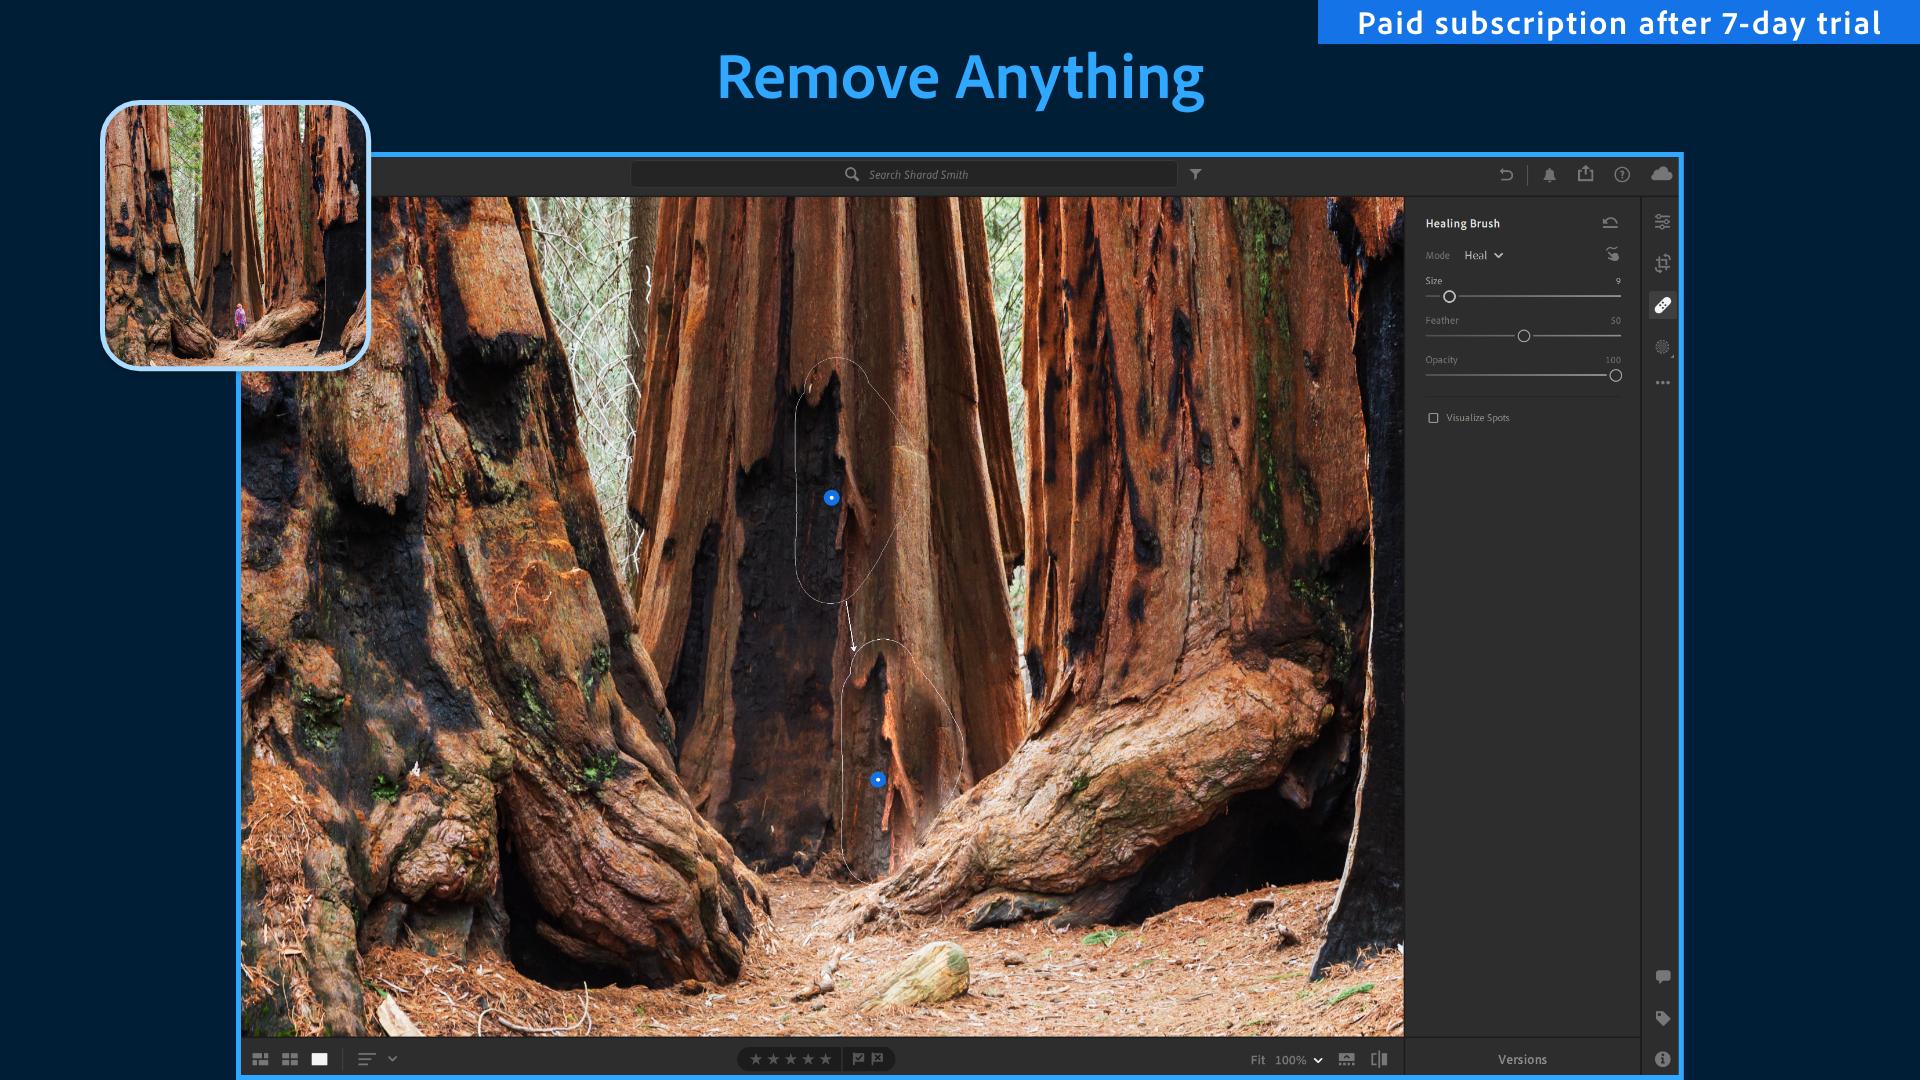This screenshot has height=1080, width=1920.
Task: Reset the Healing Brush with the reset arrow
Action: (1610, 223)
